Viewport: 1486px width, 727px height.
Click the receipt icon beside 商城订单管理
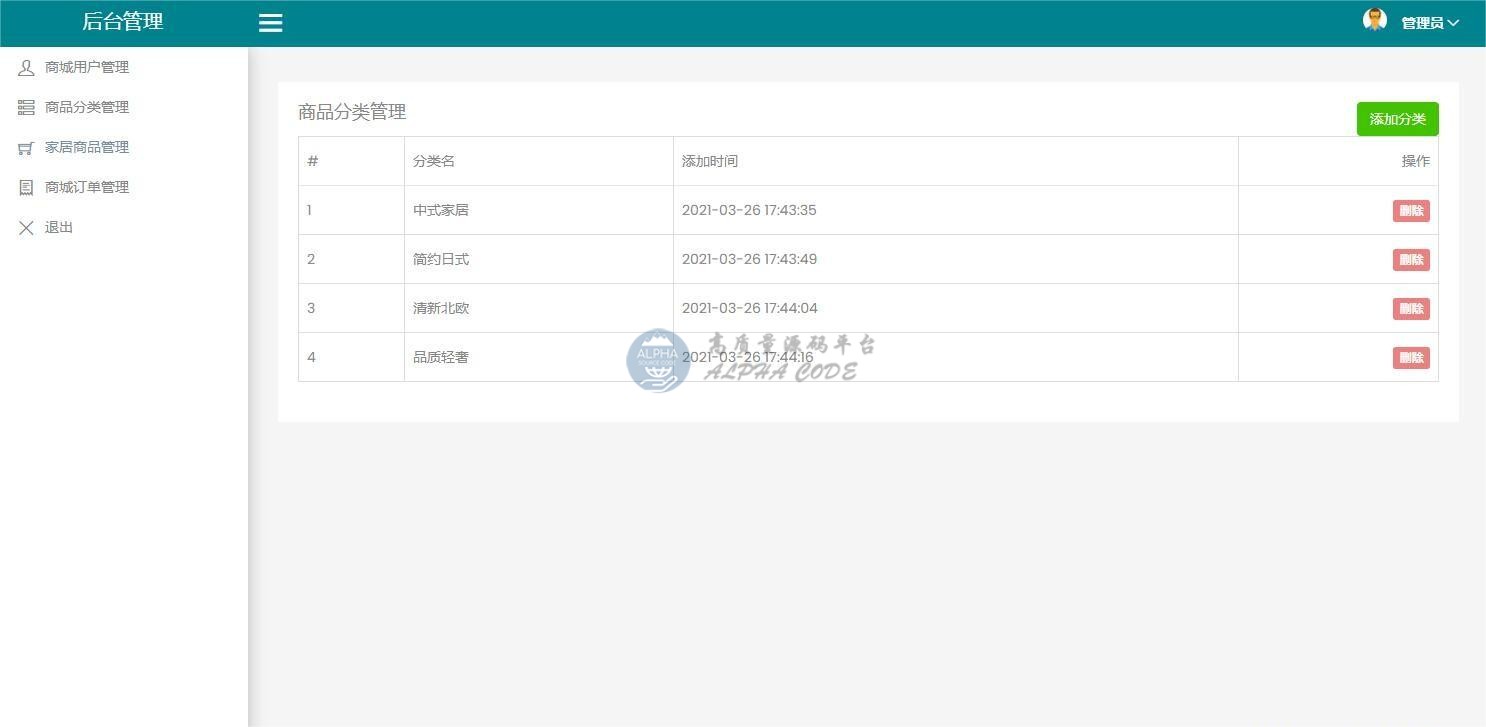(x=26, y=188)
